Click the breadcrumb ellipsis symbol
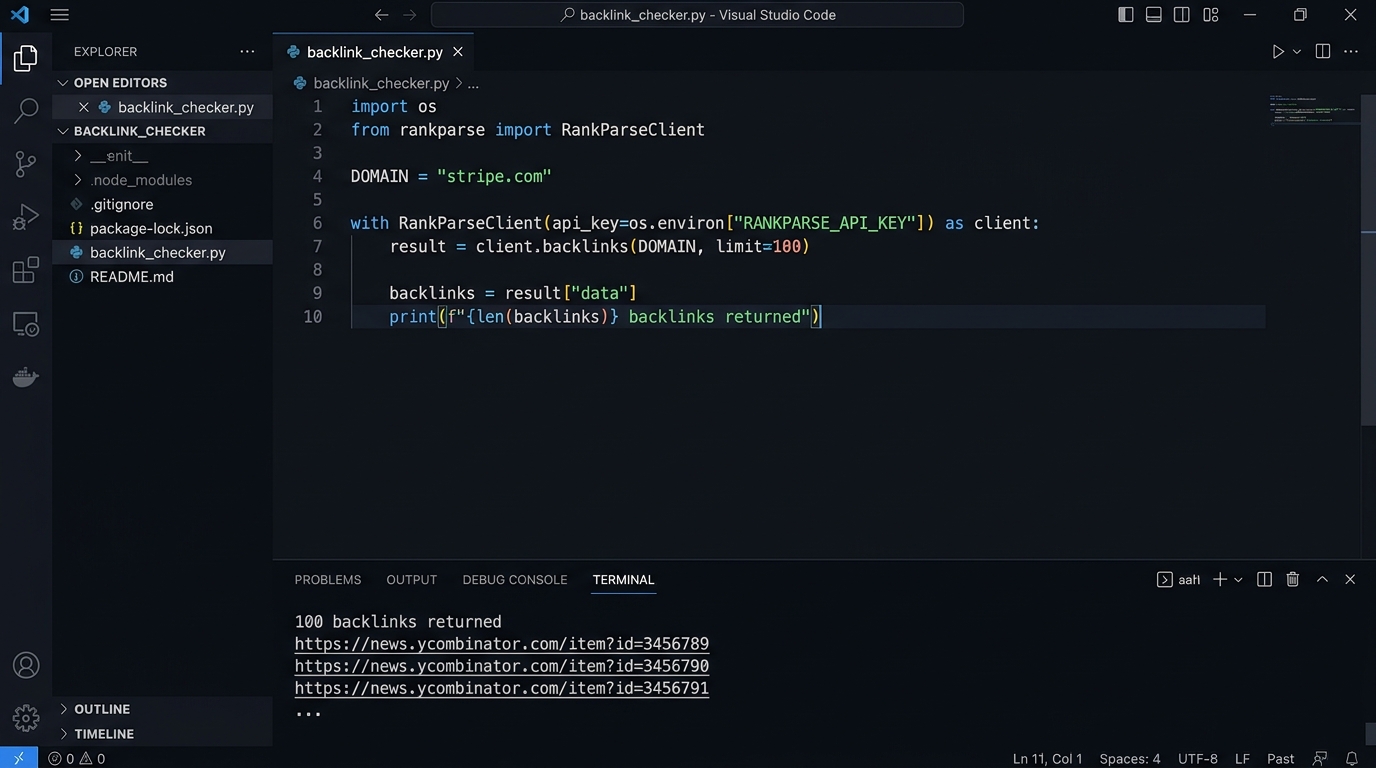 [474, 83]
